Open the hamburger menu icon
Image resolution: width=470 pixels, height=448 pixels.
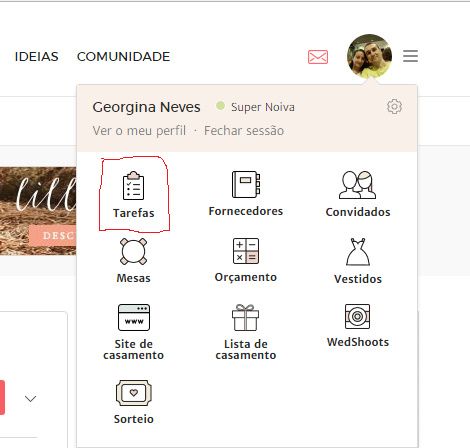tap(410, 56)
